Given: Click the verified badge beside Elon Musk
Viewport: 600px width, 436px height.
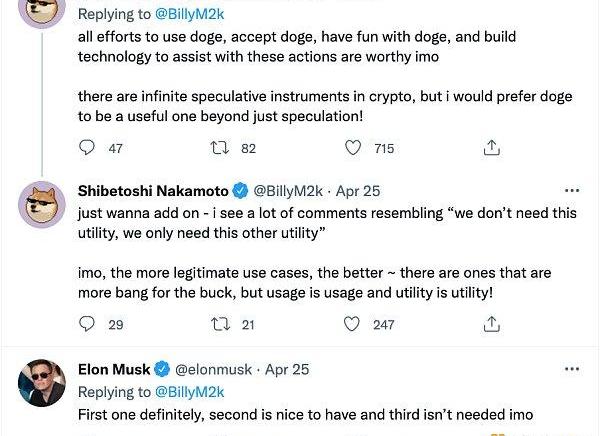Looking at the screenshot, I should tap(165, 370).
